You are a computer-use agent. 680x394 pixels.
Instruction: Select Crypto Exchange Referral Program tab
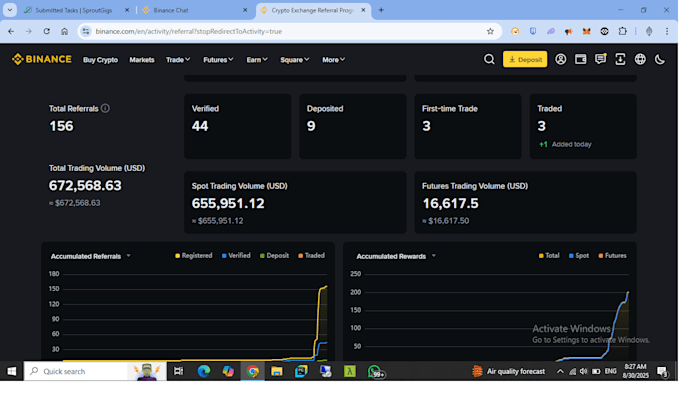(x=312, y=10)
